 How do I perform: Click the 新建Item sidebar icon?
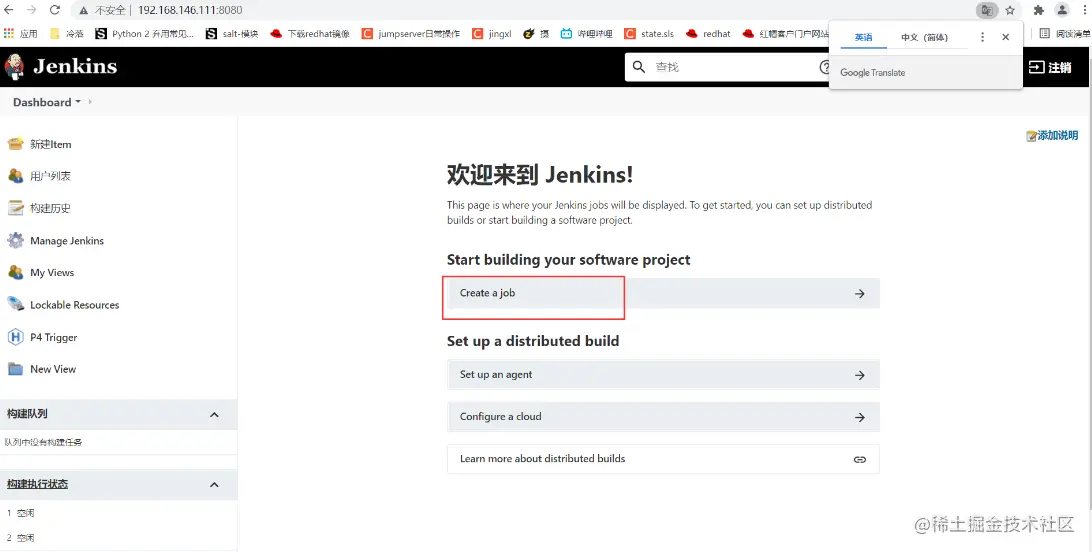click(15, 144)
